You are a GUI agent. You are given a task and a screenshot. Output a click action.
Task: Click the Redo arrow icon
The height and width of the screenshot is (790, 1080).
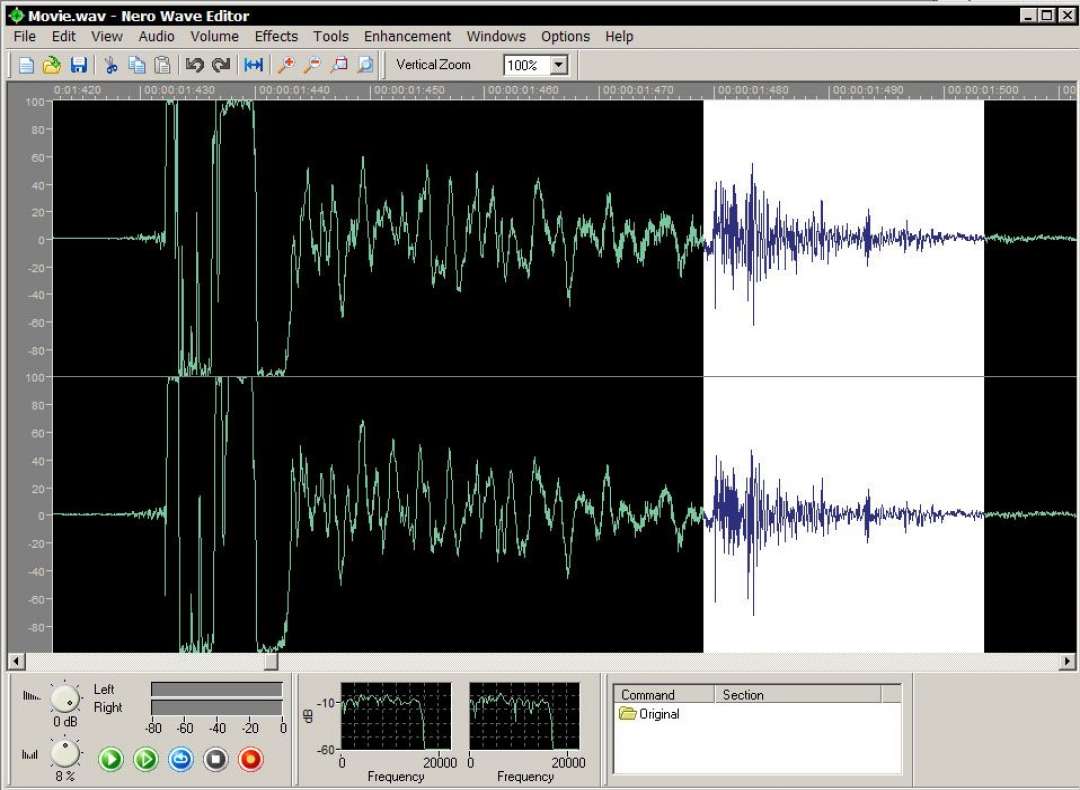point(221,65)
